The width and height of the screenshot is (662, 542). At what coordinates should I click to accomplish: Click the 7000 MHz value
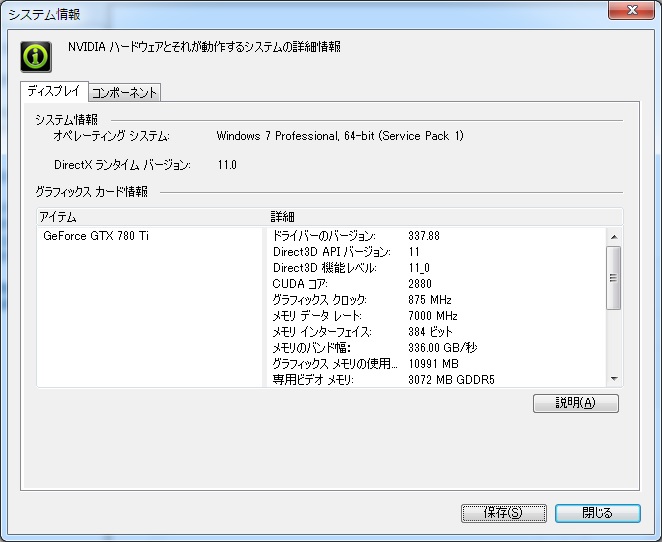click(433, 316)
